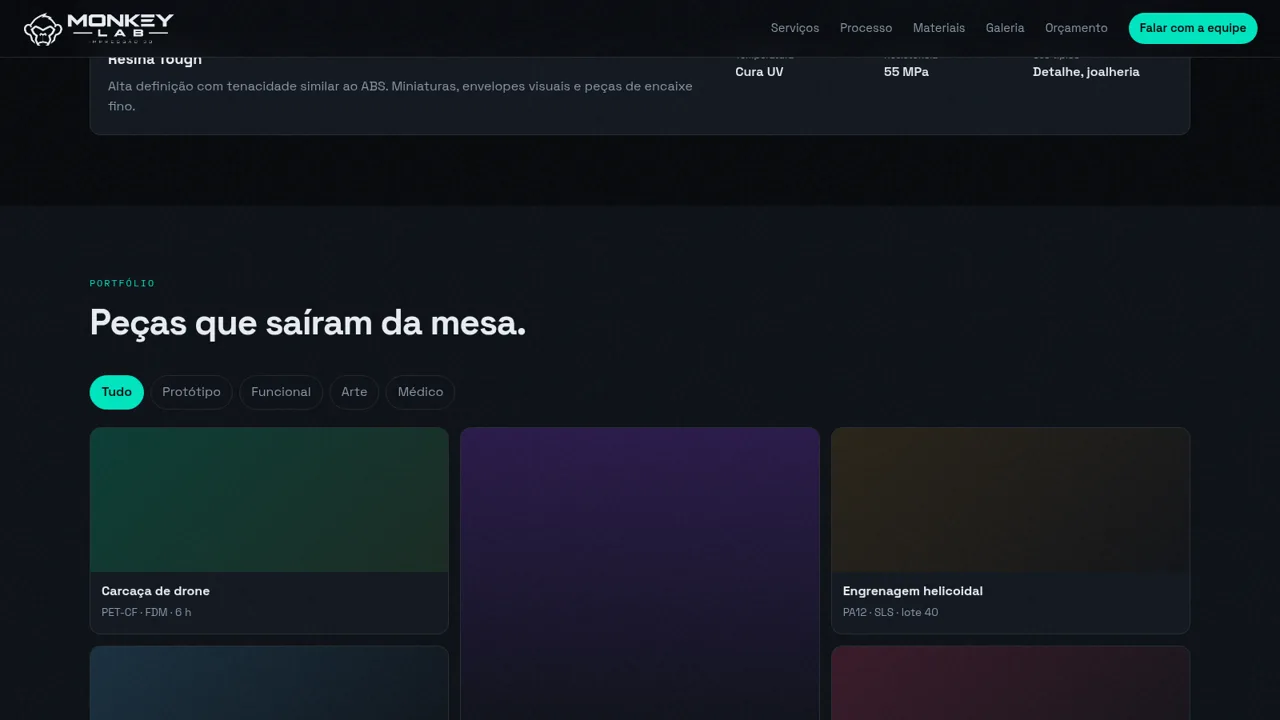Choose the Médico filter chip

point(420,392)
